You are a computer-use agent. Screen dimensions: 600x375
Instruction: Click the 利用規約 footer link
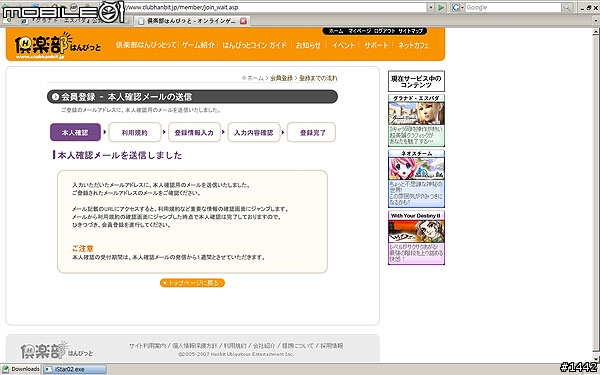235,346
